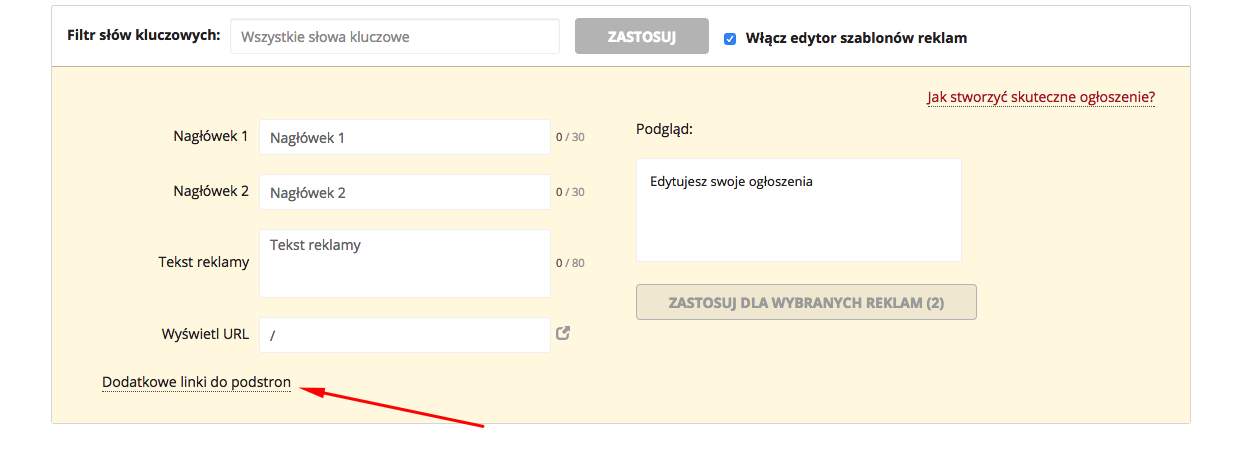Open Jak stworzyć skuteczne ogłoszenie? help link
1238x450 pixels.
pyautogui.click(x=1041, y=97)
